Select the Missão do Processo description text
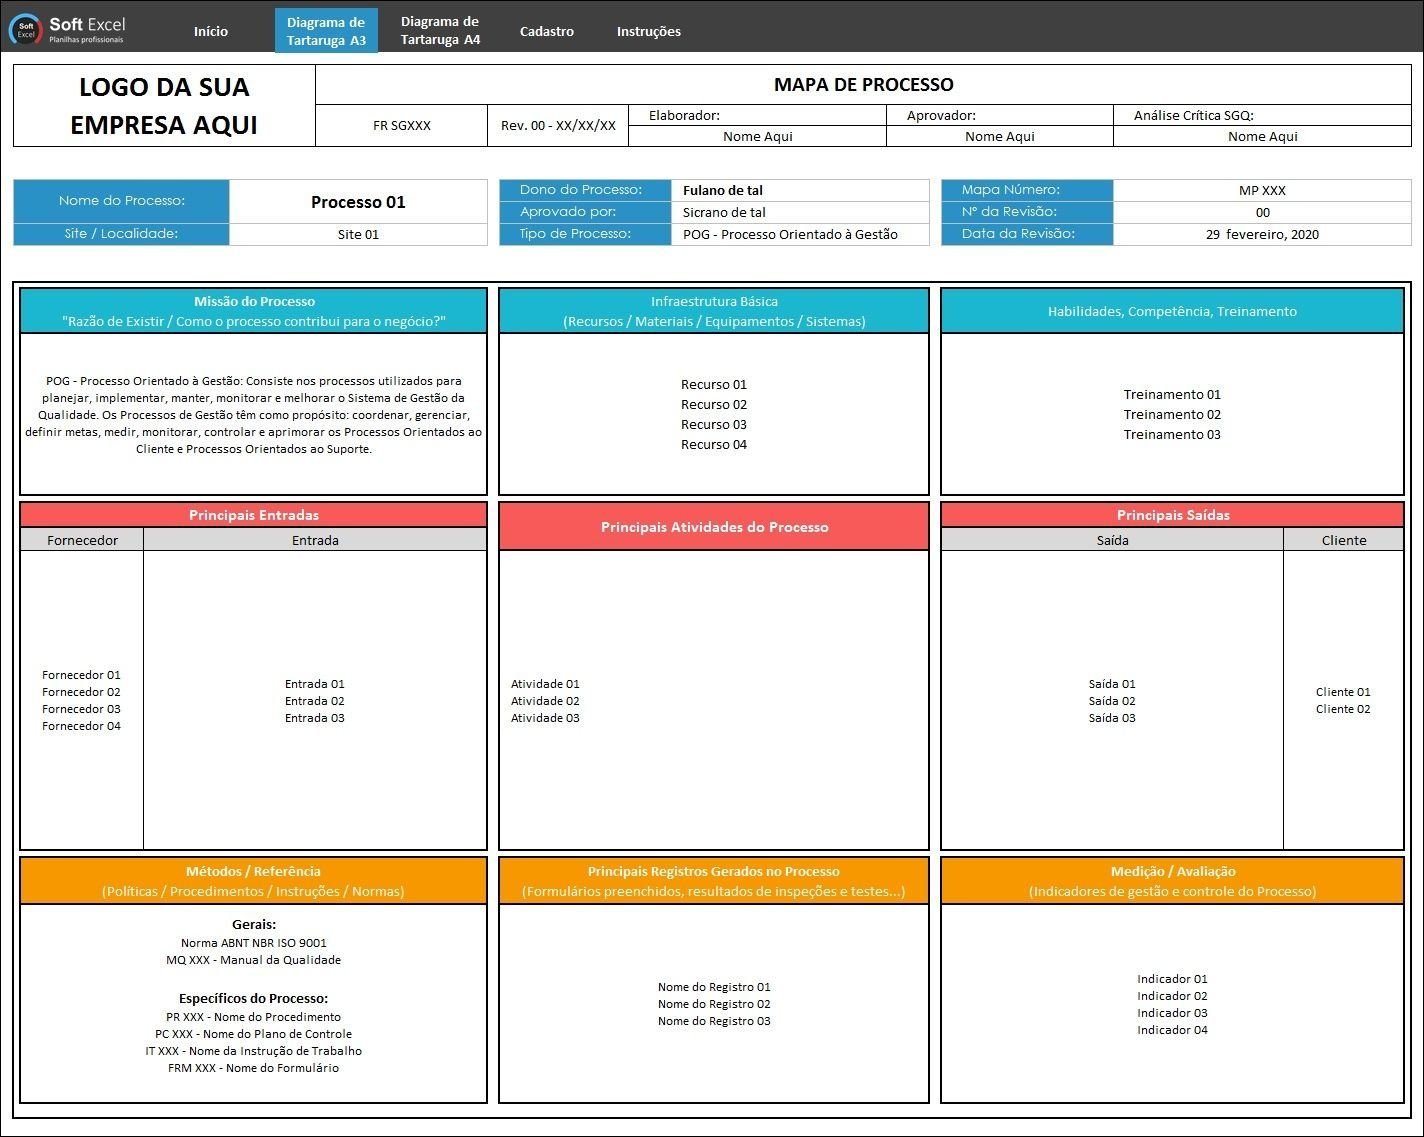This screenshot has height=1137, width=1424. pos(254,415)
